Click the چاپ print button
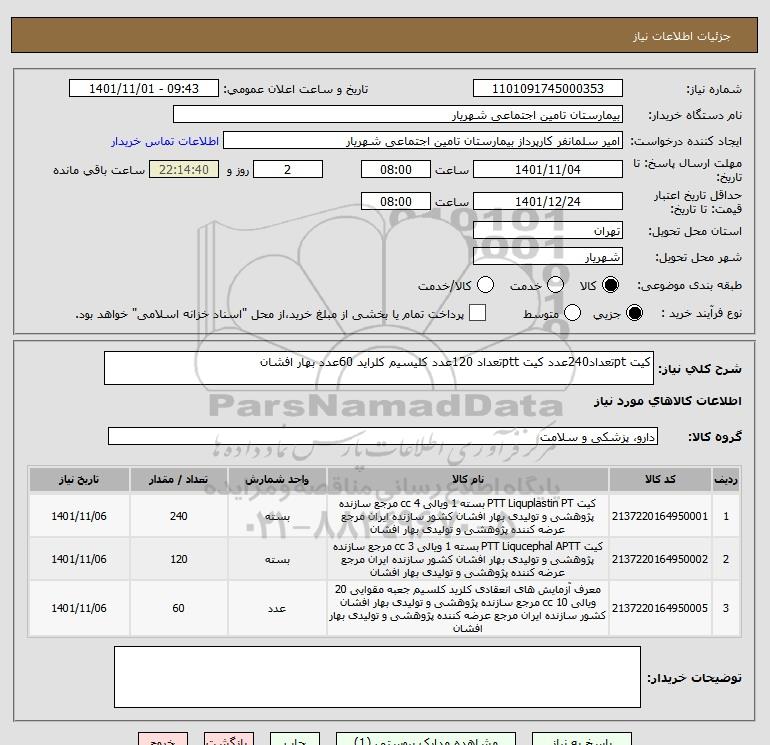Screen dimensions: 770x745 click(295, 740)
